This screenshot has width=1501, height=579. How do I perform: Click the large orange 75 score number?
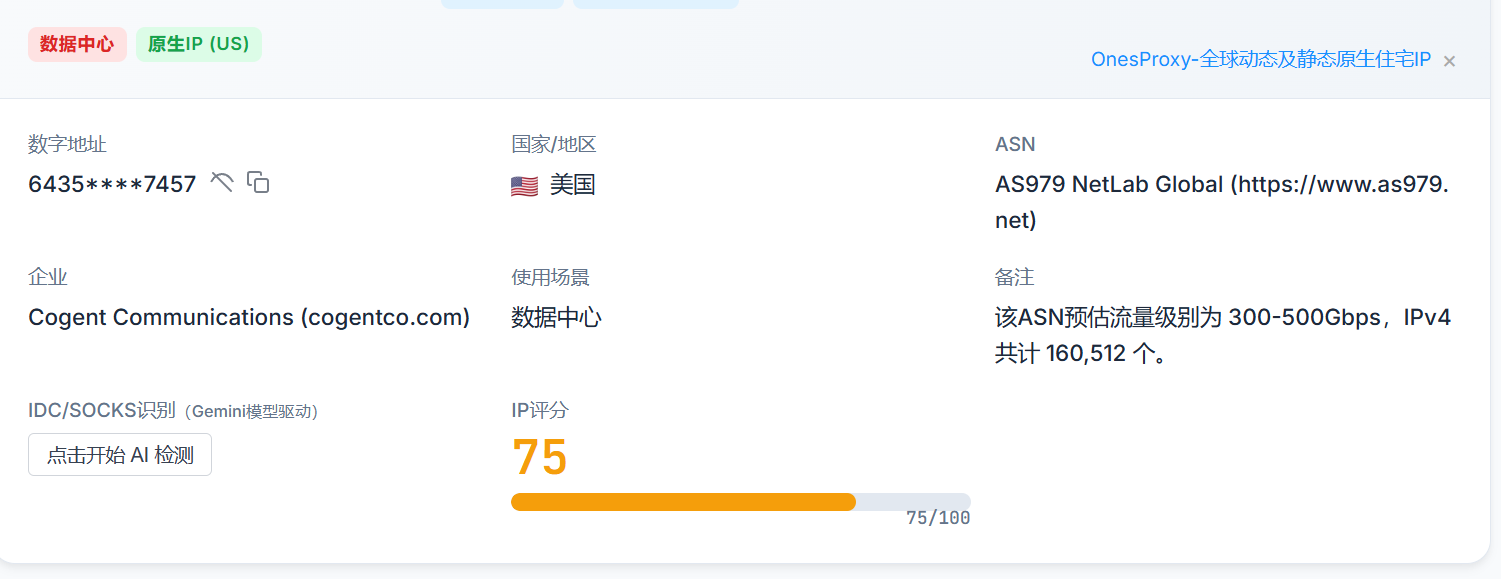tap(540, 457)
